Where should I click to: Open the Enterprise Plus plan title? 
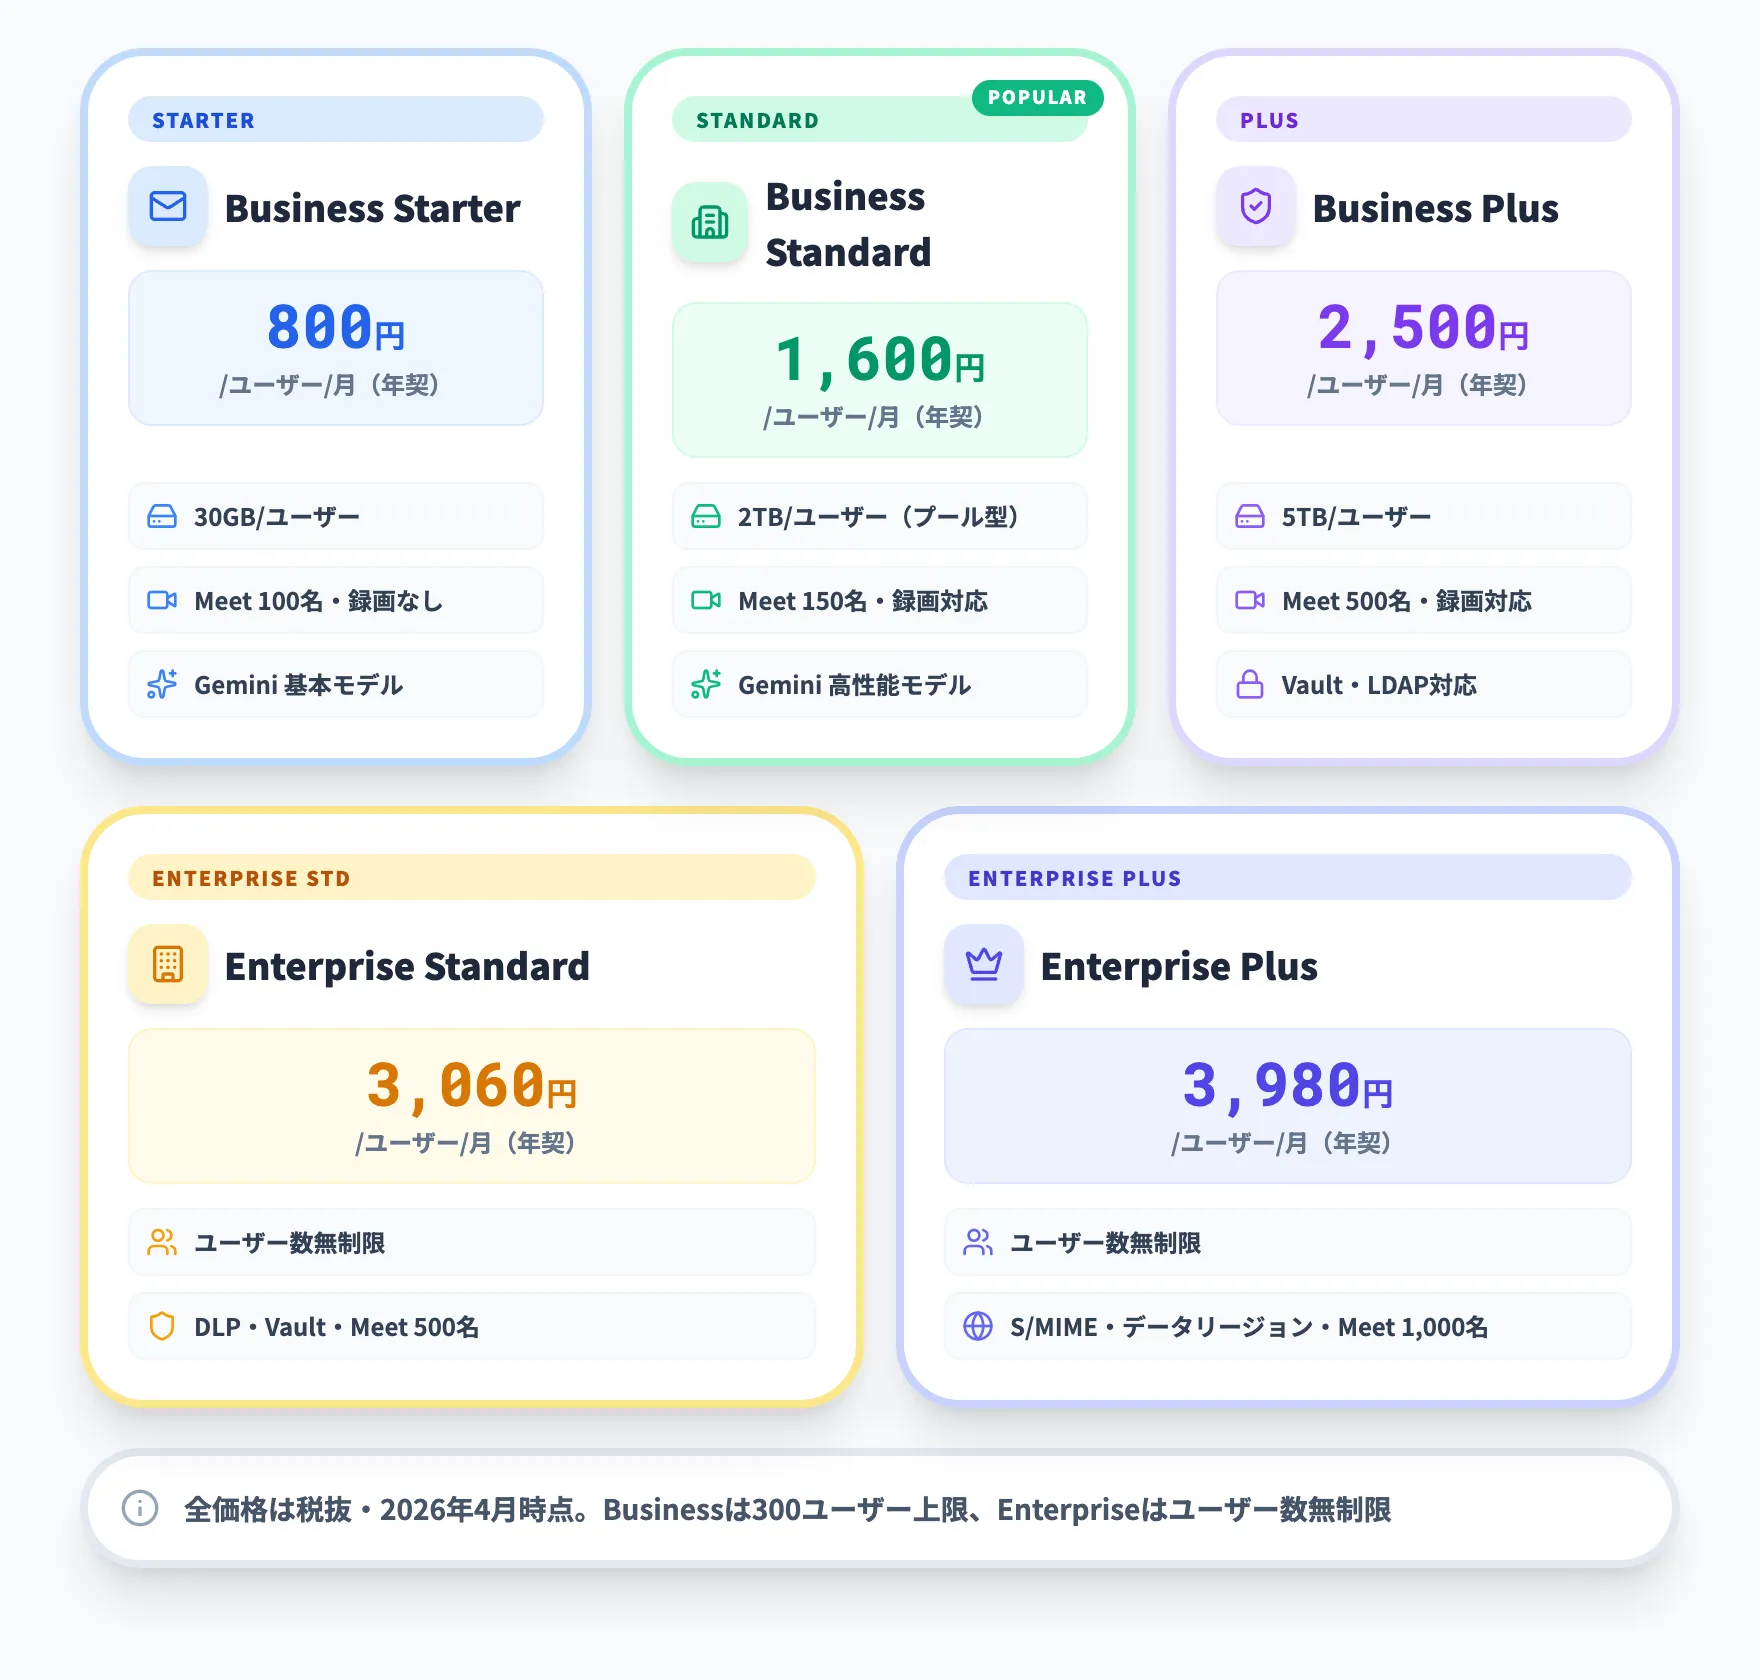coord(1179,966)
